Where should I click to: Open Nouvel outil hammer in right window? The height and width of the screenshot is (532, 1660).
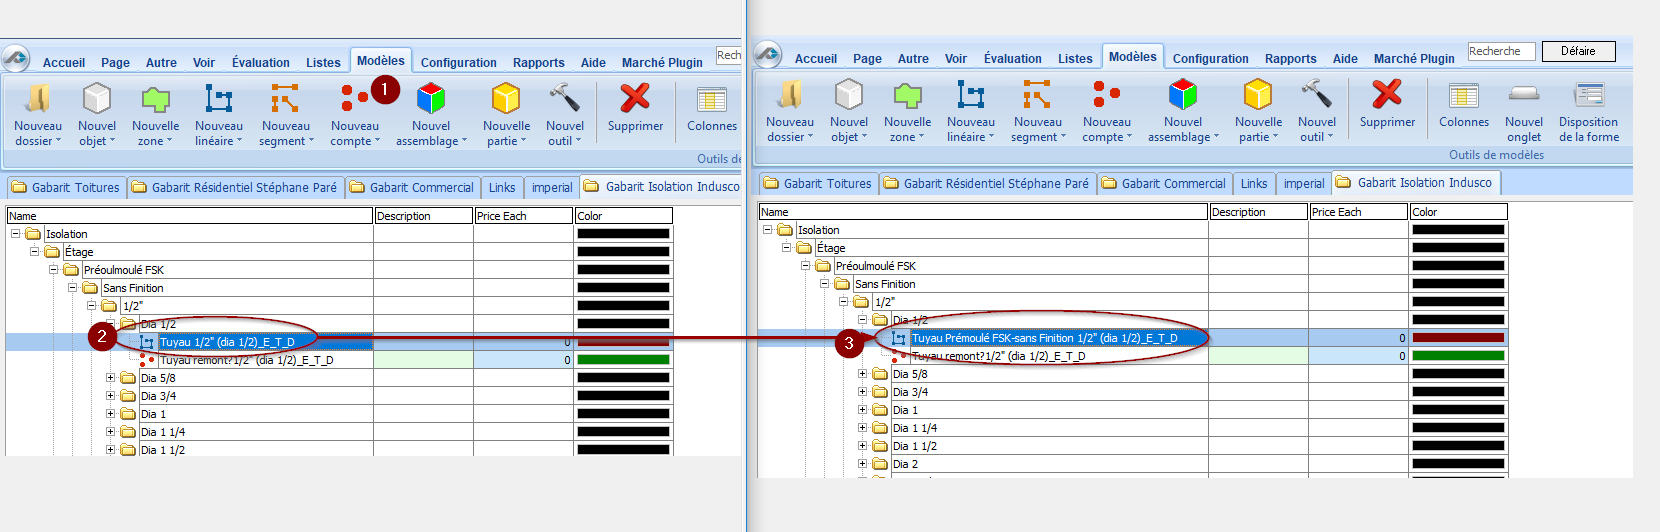tap(1316, 95)
